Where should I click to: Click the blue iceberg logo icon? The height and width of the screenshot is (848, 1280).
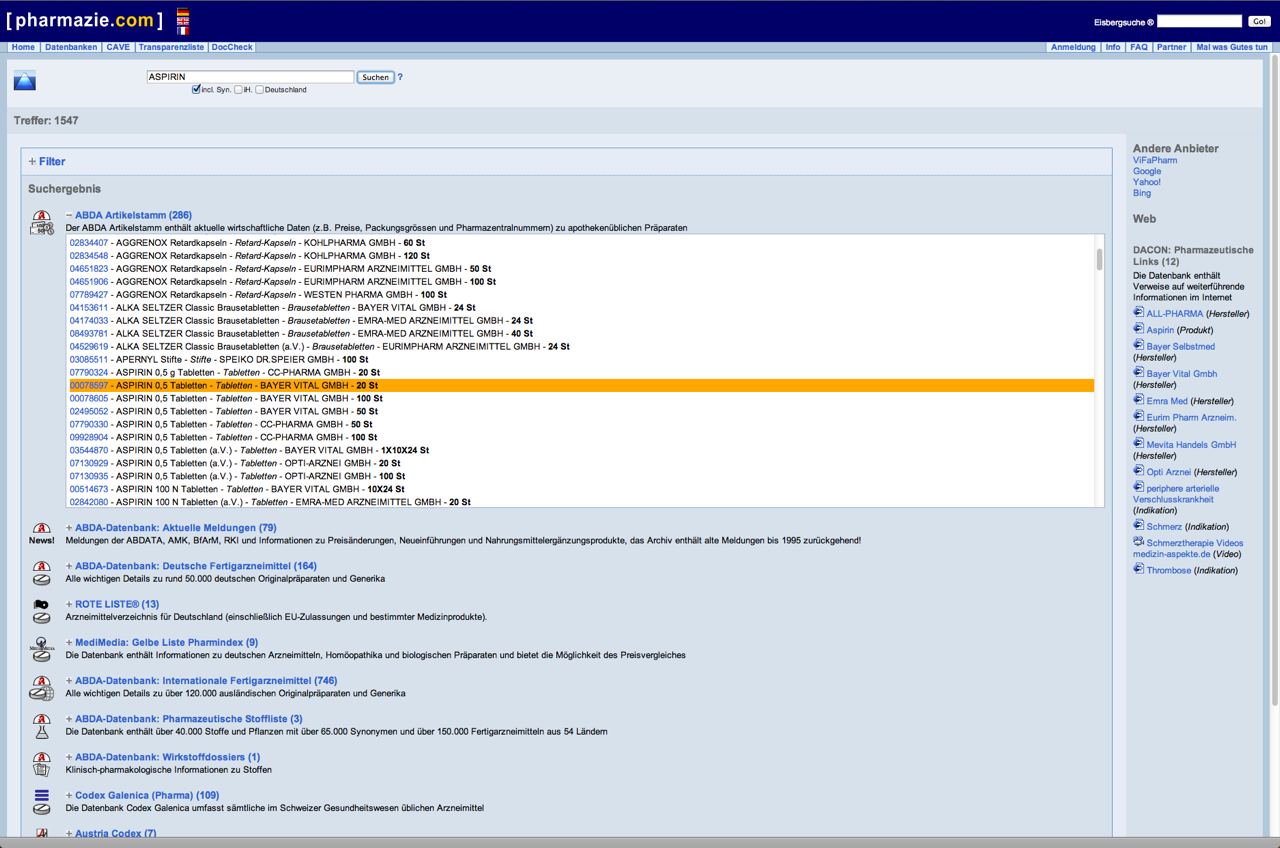tap(25, 81)
